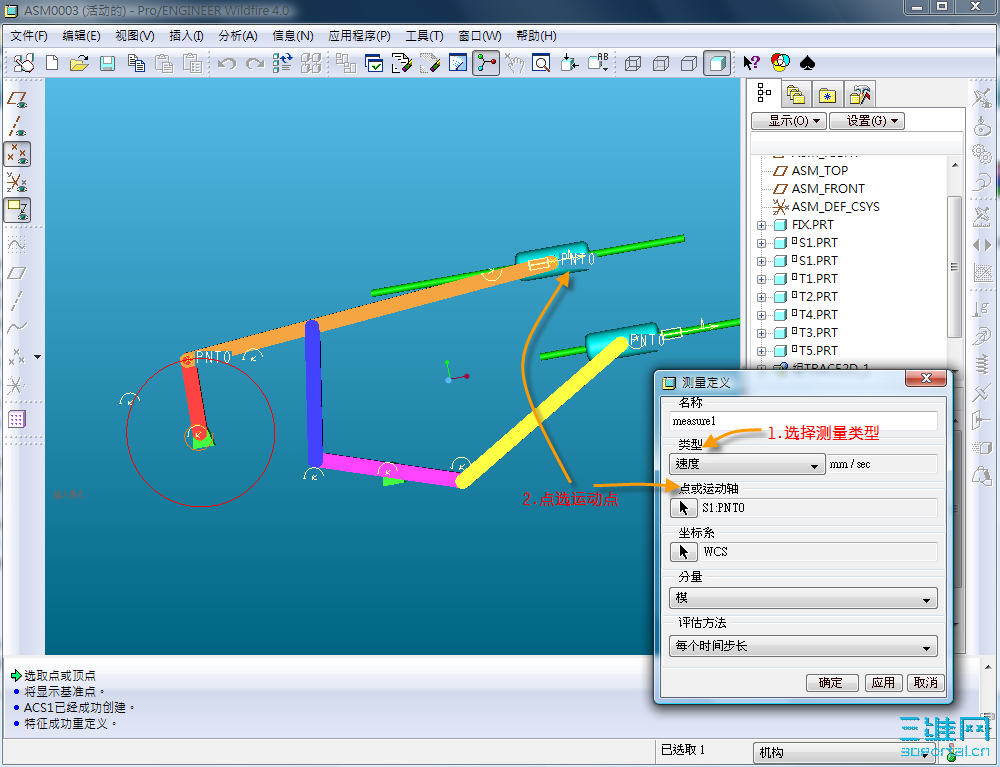The height and width of the screenshot is (767, 1000).
Task: Open 文件(F) menu
Action: (x=29, y=36)
